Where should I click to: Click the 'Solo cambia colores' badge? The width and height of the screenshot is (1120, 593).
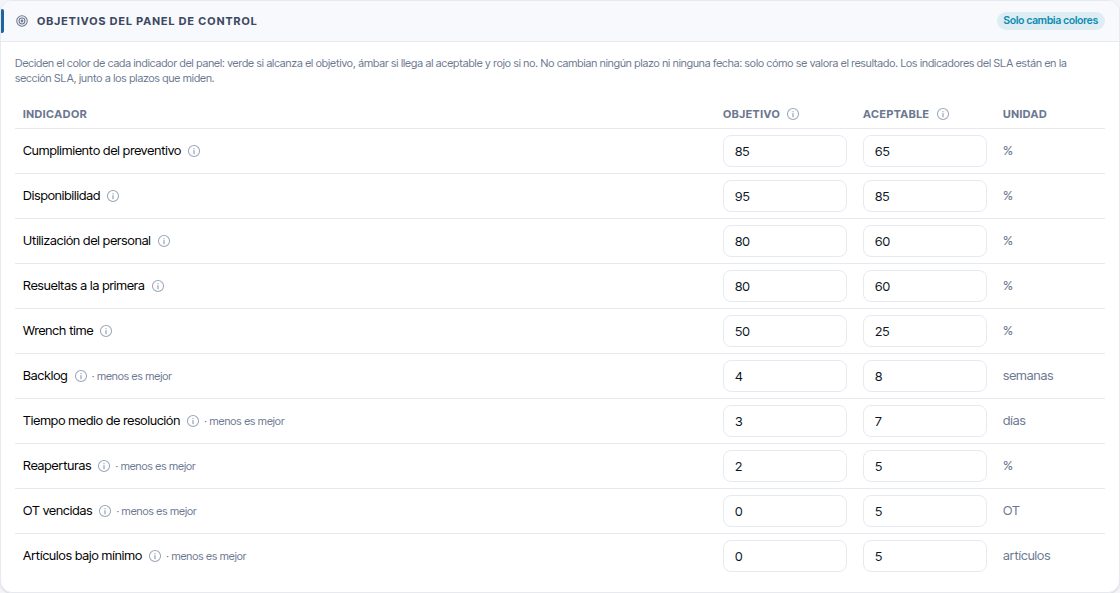(1051, 21)
